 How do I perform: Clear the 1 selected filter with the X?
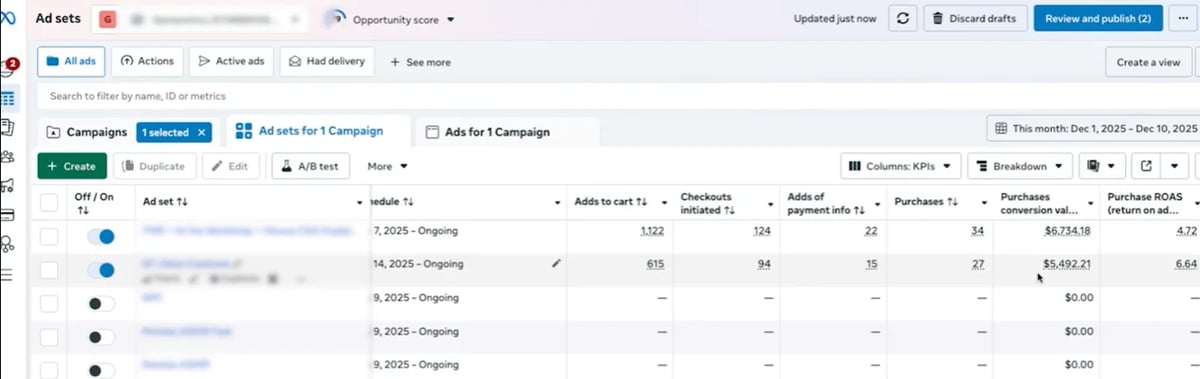pos(202,132)
